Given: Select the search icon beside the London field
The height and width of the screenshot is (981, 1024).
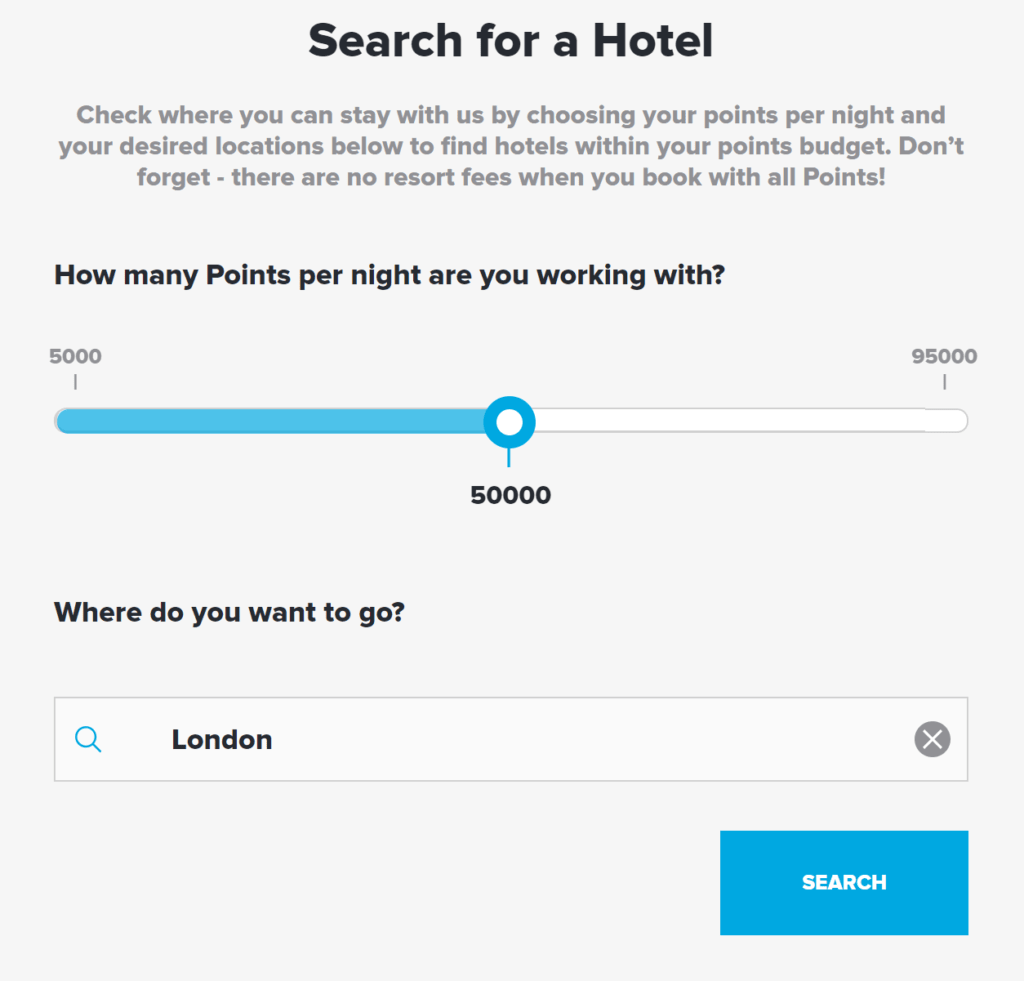Looking at the screenshot, I should (88, 740).
